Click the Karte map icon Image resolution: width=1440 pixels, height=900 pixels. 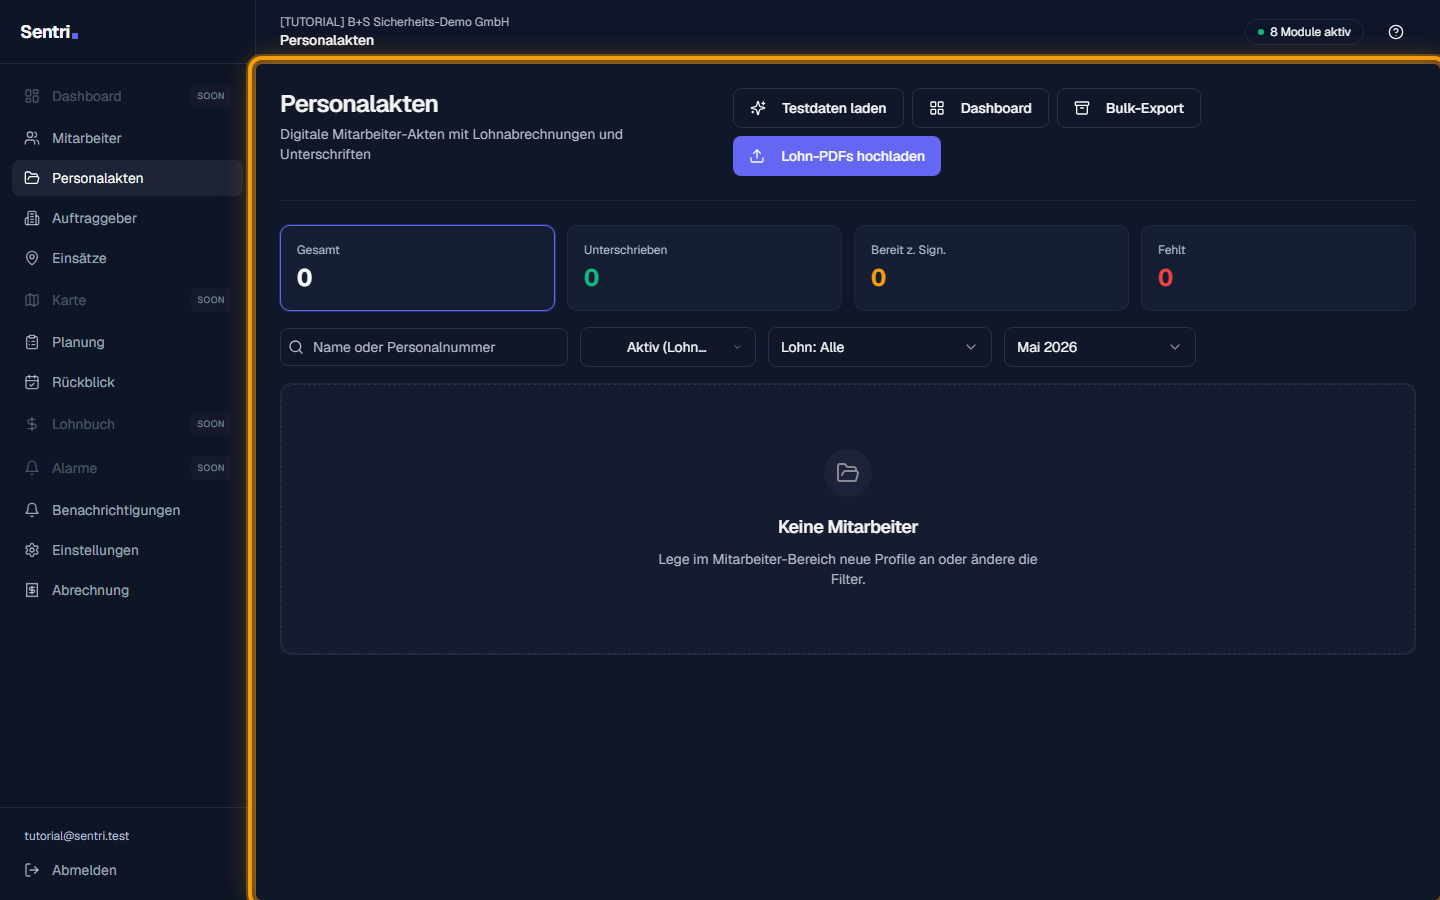[x=32, y=300]
